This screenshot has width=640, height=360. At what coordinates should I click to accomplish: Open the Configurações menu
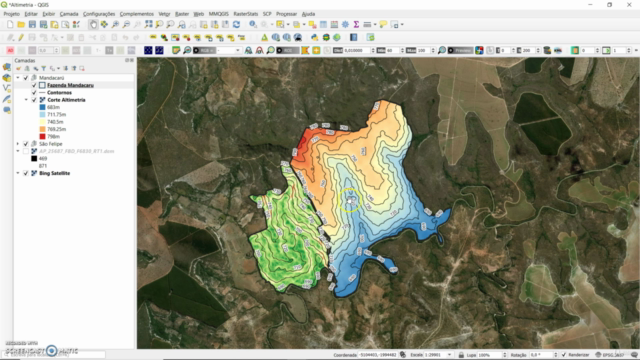[99, 14]
